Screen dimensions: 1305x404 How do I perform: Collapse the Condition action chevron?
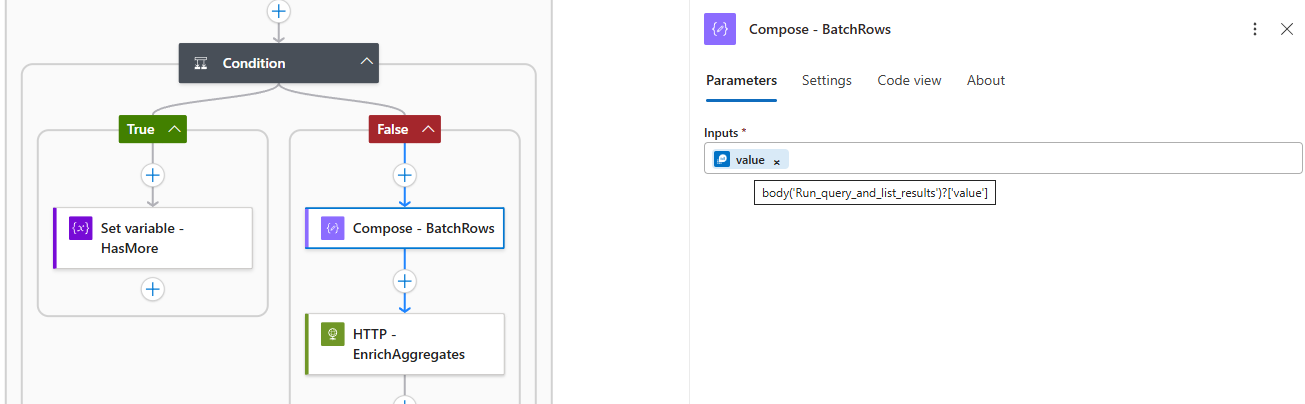pos(366,62)
